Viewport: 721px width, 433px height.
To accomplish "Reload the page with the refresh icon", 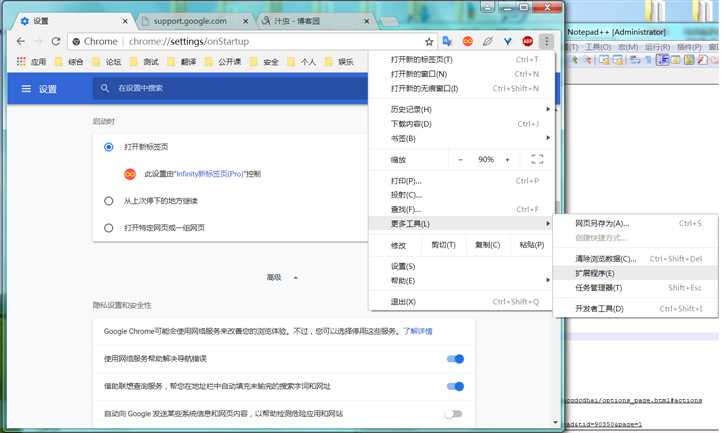I will coord(56,41).
